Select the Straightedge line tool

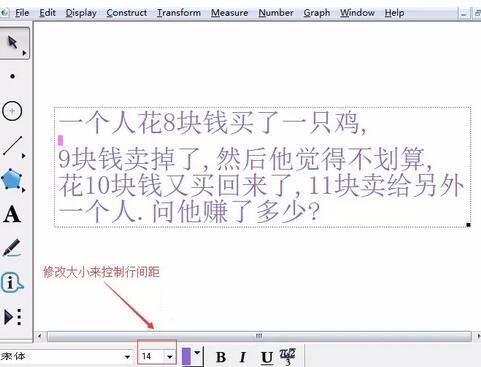point(12,145)
